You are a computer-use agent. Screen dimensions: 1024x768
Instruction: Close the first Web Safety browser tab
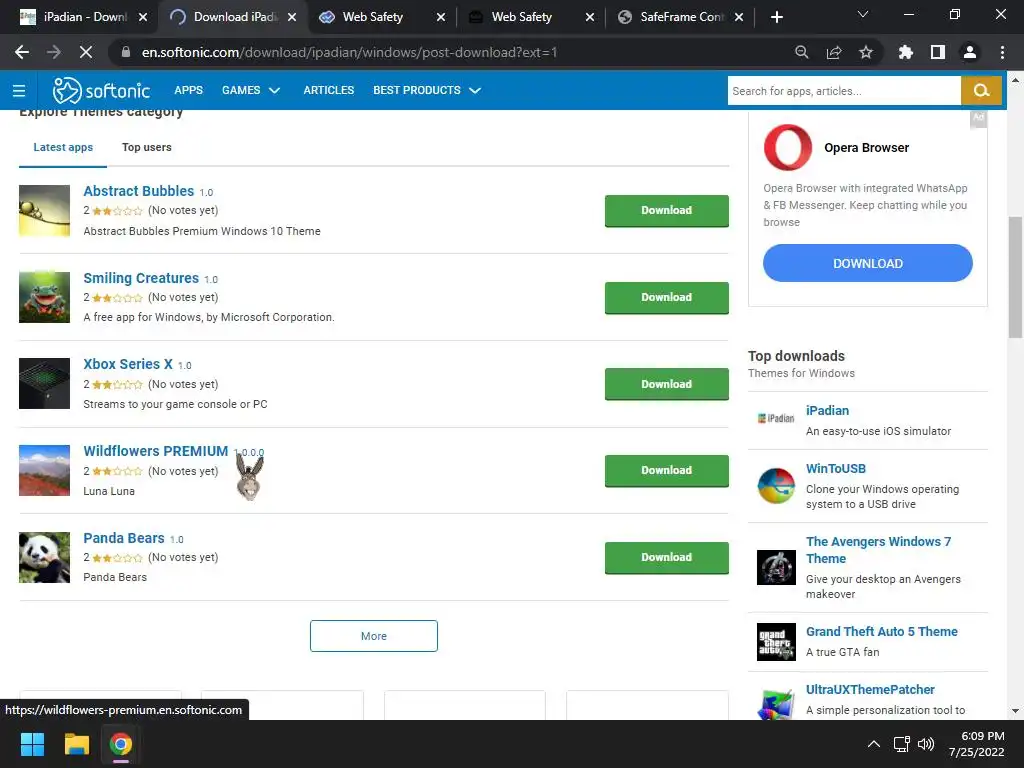tap(441, 17)
